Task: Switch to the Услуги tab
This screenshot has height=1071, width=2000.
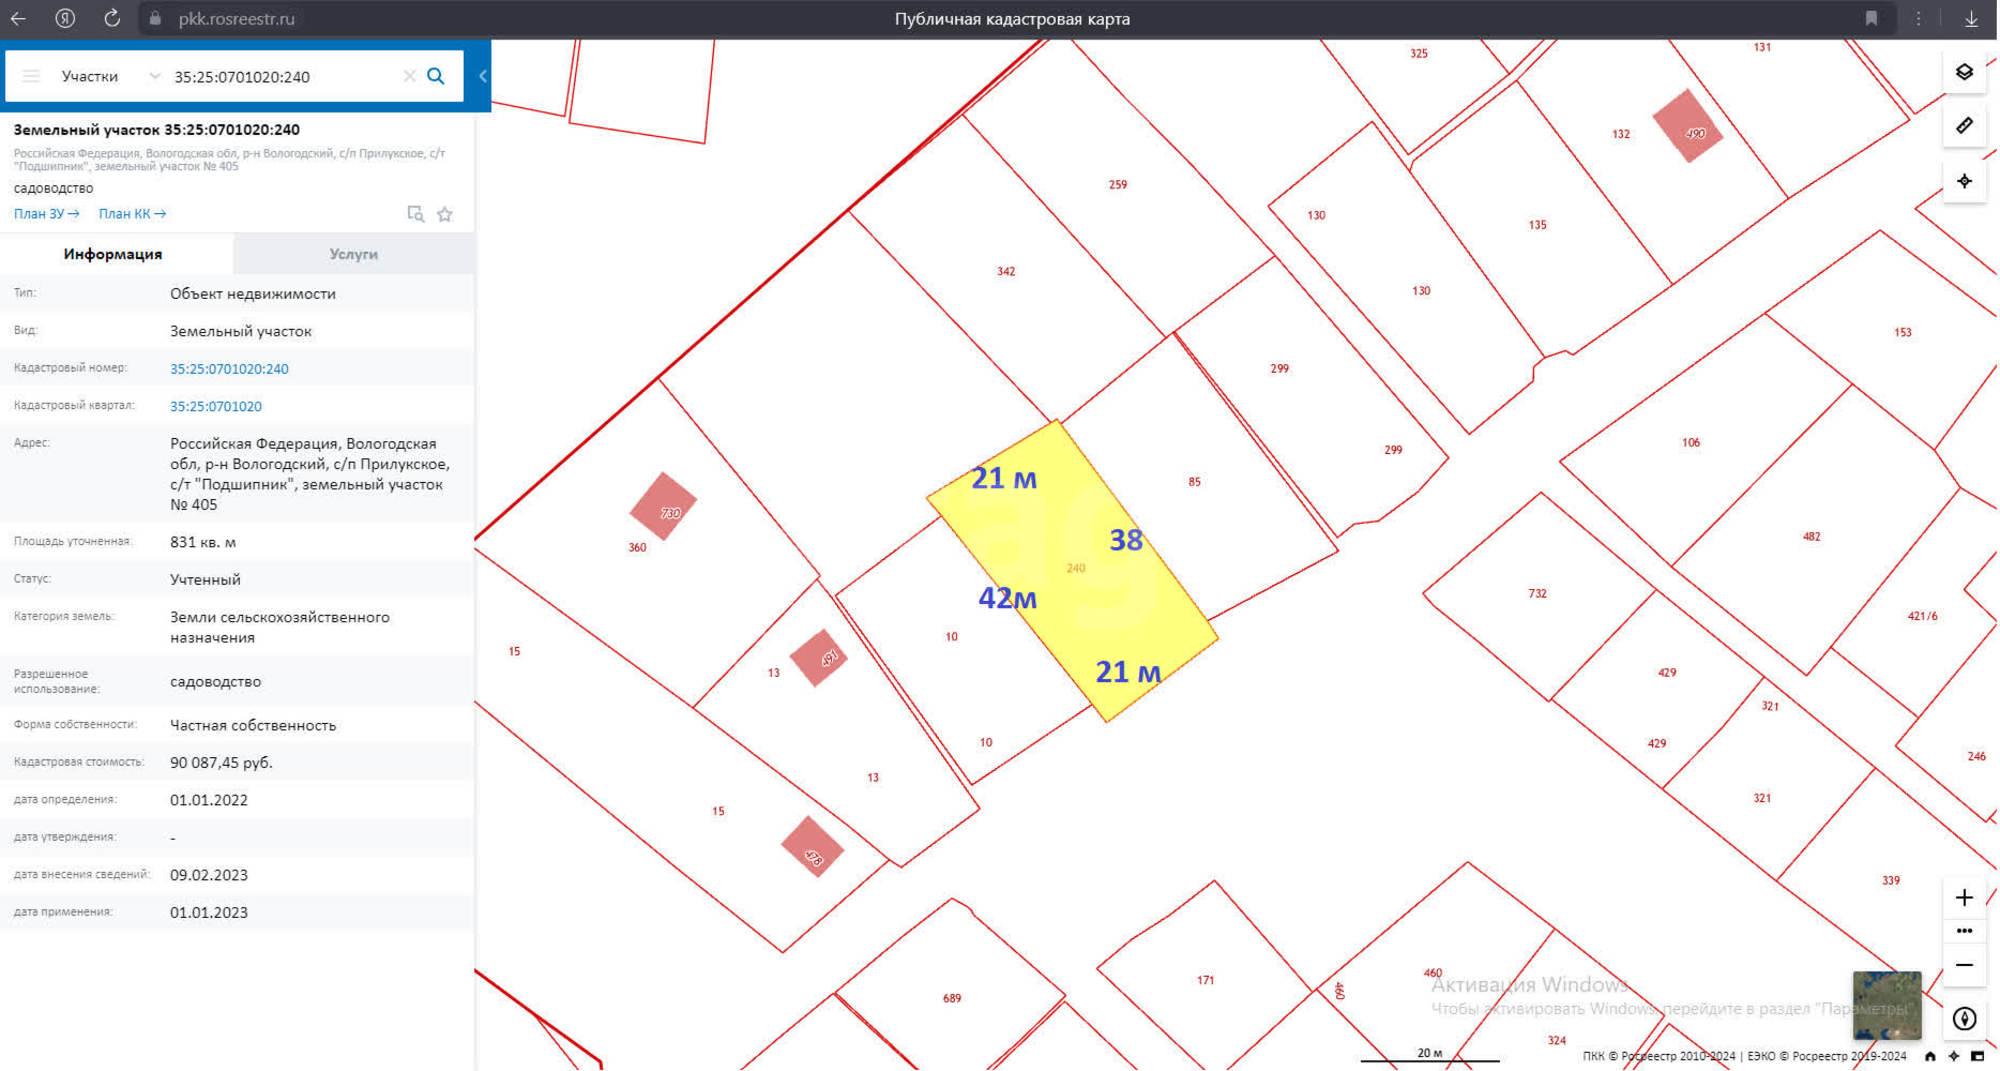Action: 354,254
